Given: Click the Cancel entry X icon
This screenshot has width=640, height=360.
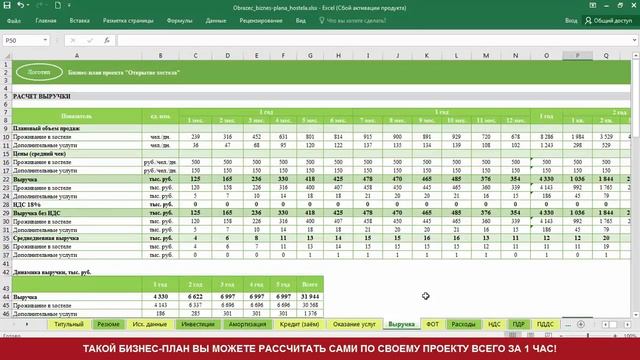Looking at the screenshot, I should (73, 40).
